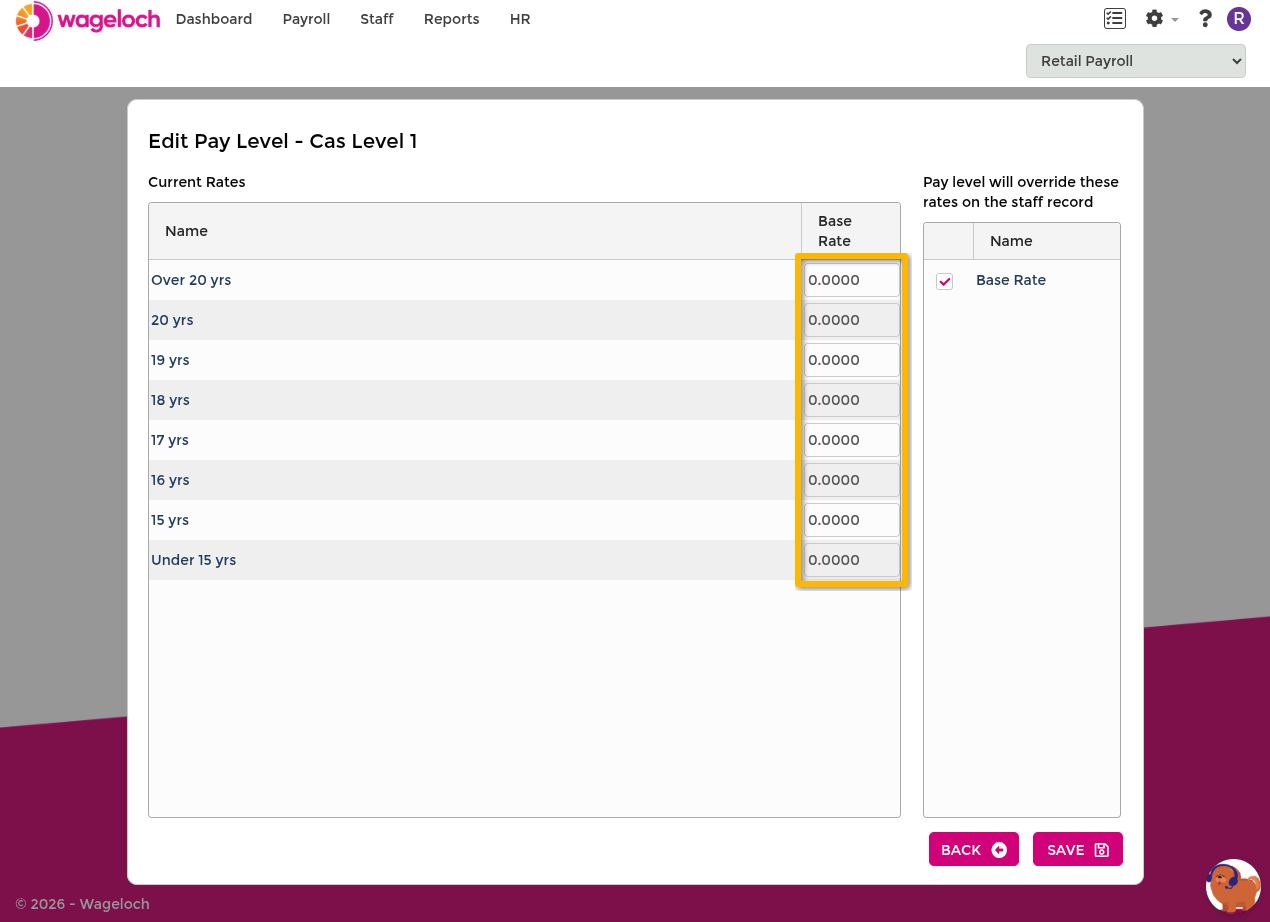Viewport: 1270px width, 922px height.
Task: Open the support chat mascot icon
Action: pyautogui.click(x=1233, y=886)
